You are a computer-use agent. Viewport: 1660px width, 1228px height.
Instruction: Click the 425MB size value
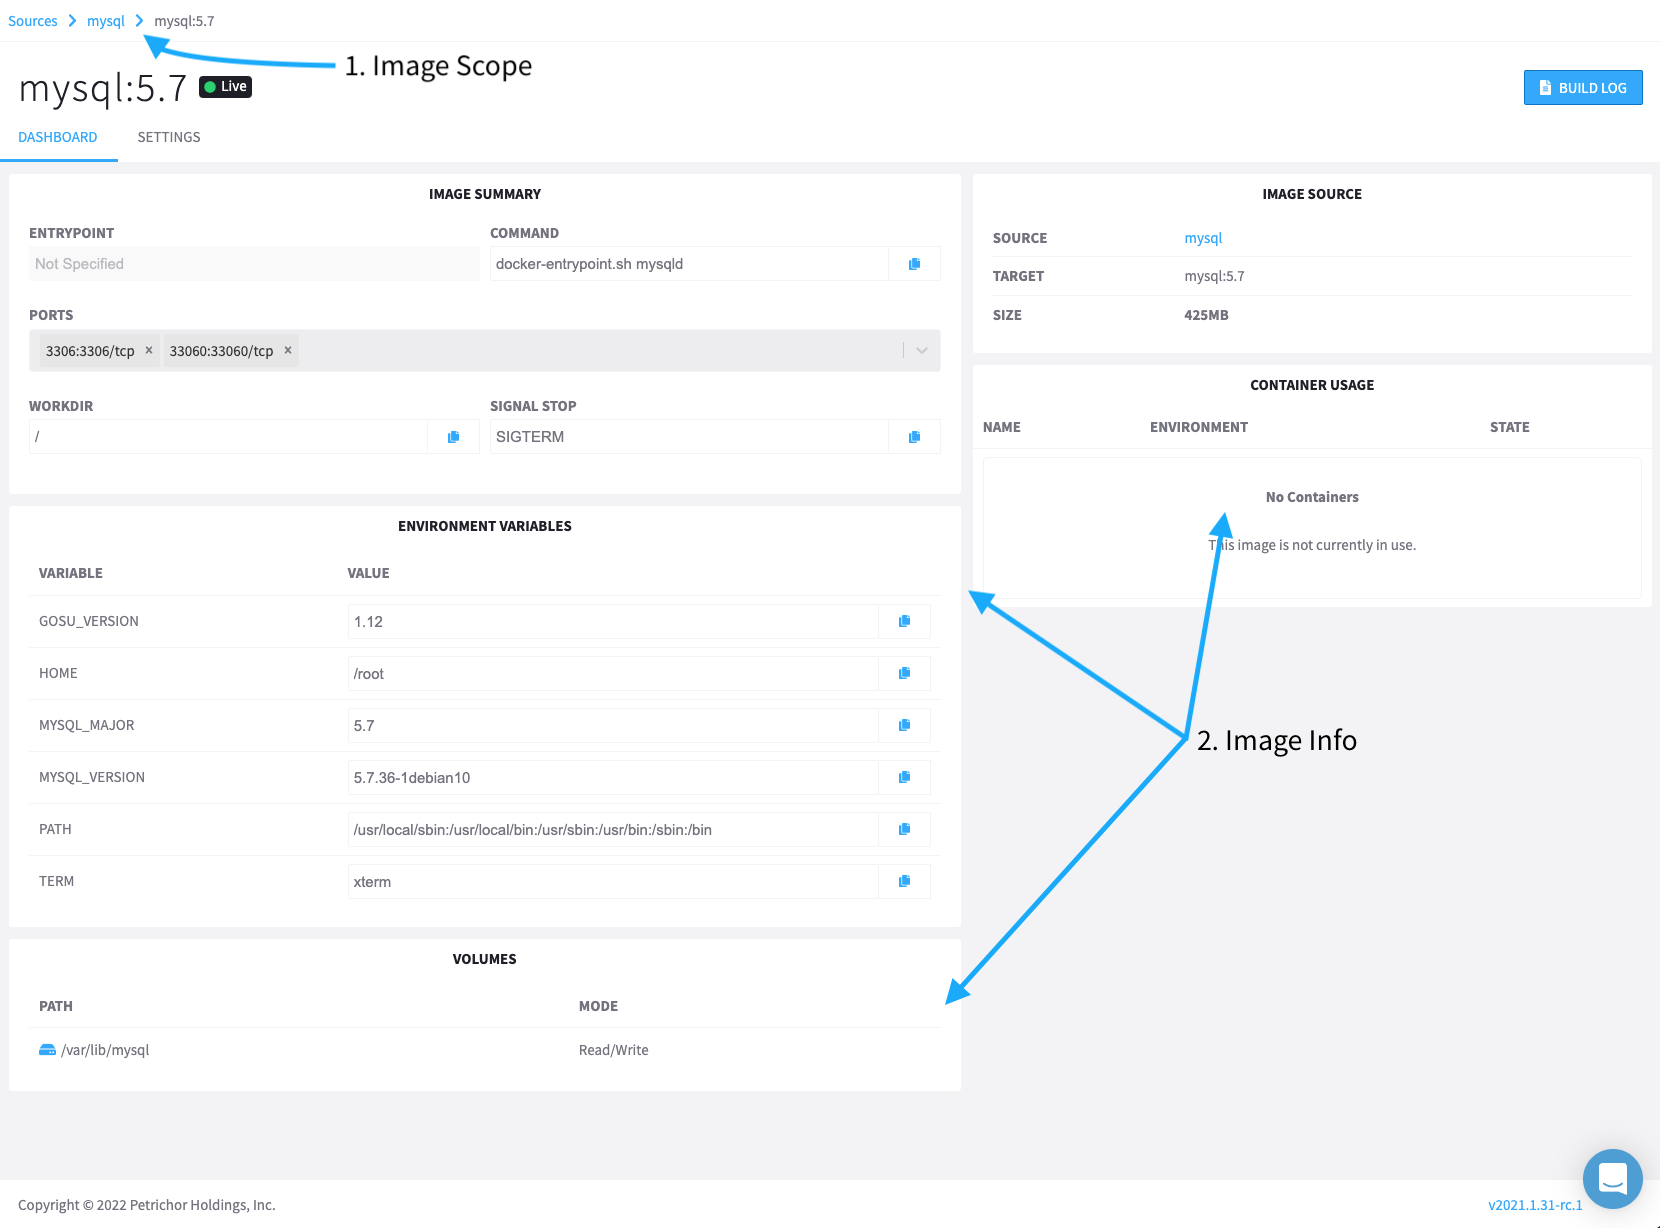1206,315
